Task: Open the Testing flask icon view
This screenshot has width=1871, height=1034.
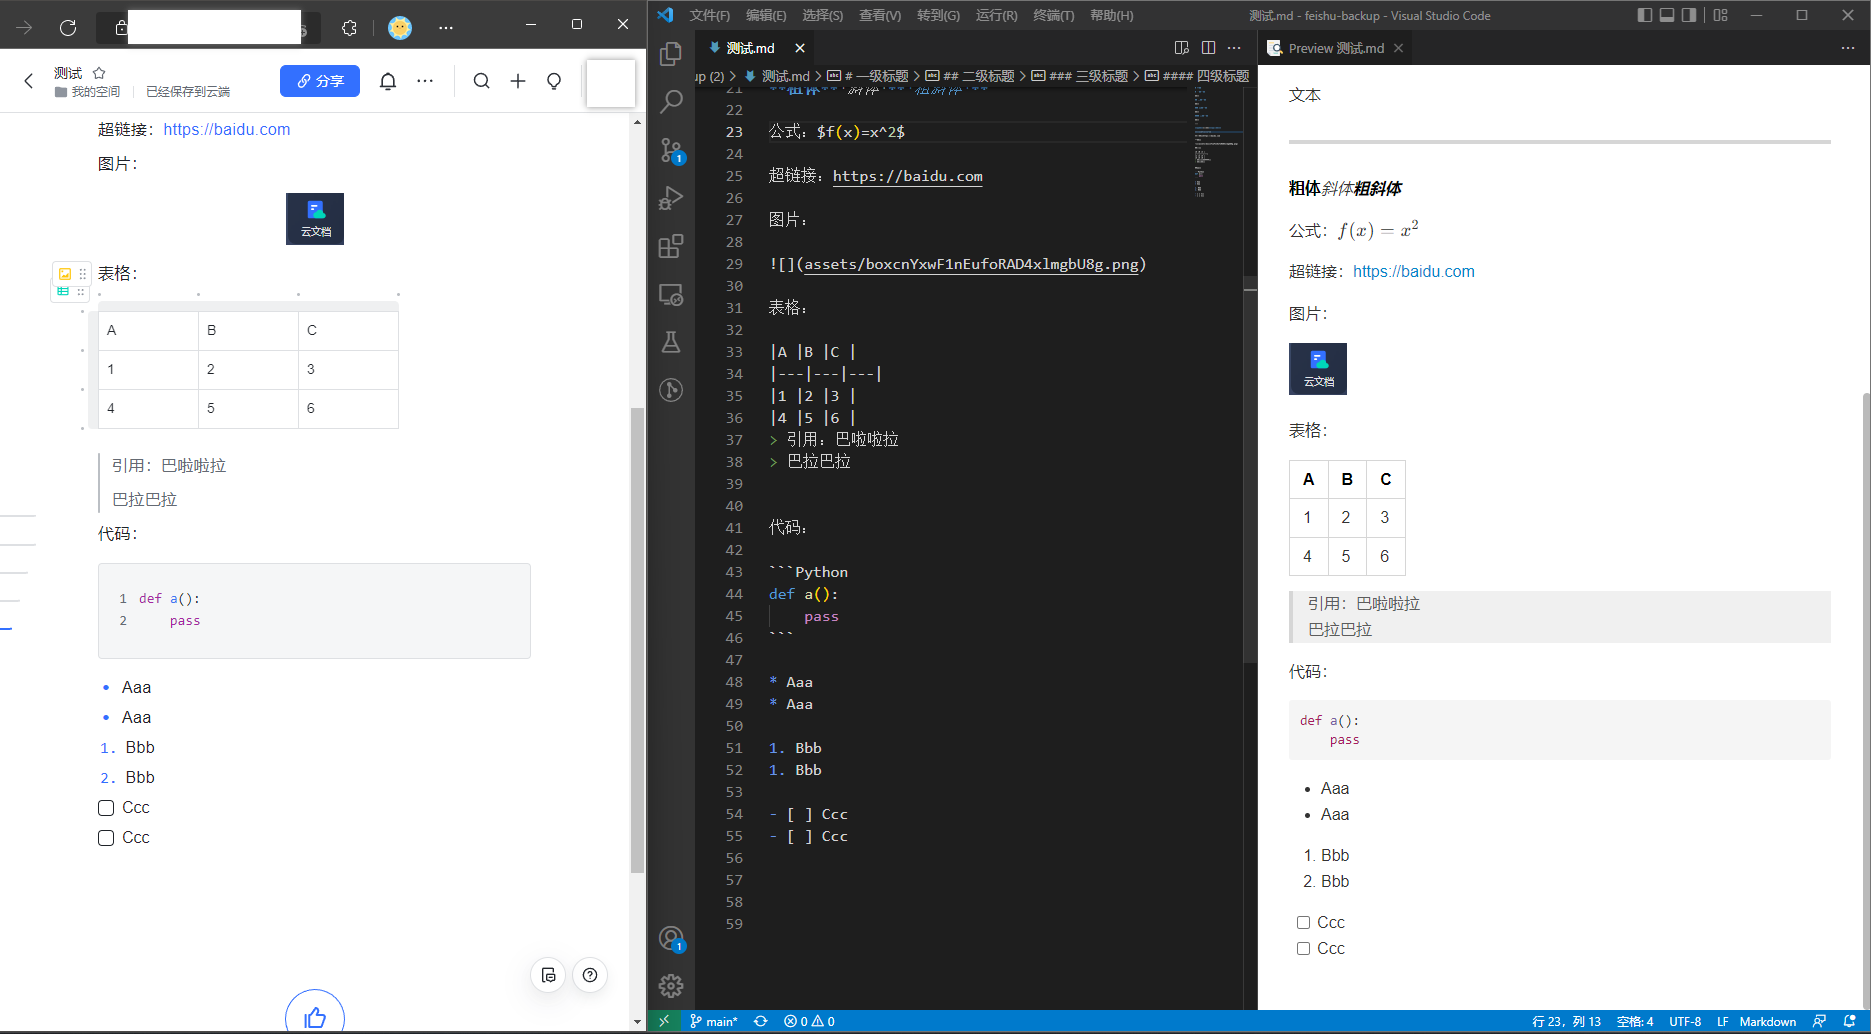Action: [671, 342]
